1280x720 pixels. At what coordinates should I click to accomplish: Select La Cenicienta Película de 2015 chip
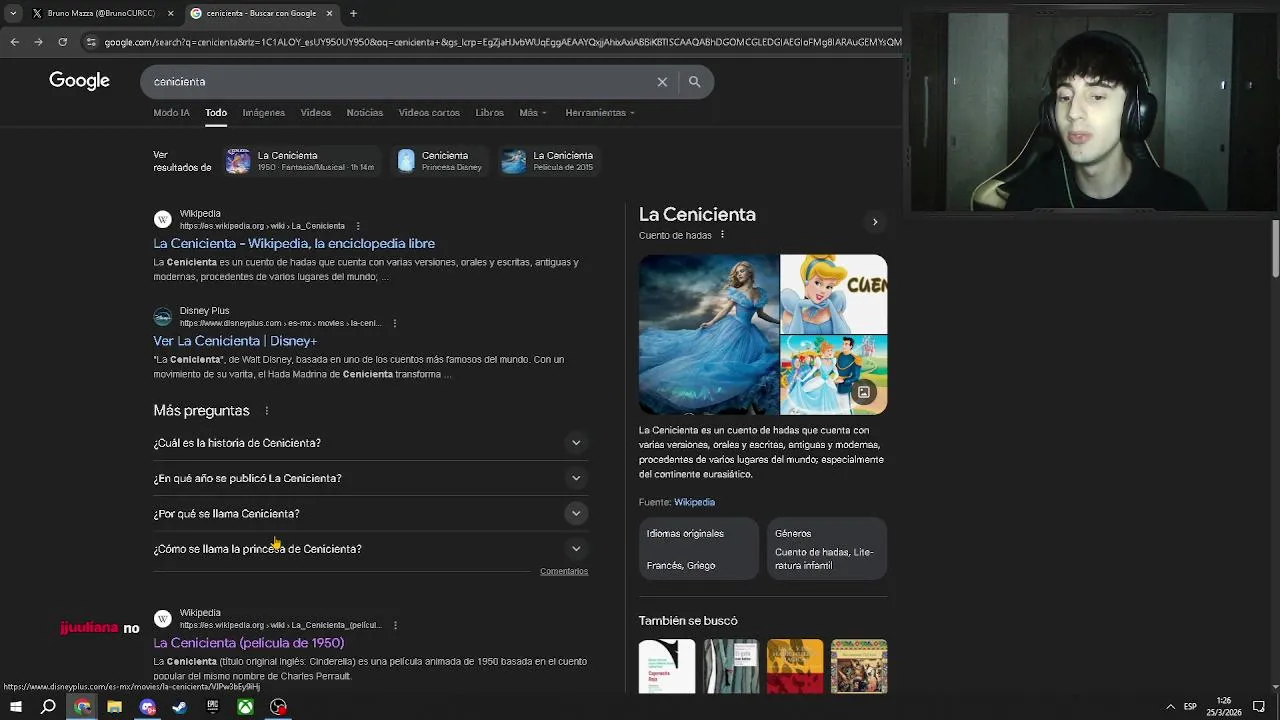point(548,161)
